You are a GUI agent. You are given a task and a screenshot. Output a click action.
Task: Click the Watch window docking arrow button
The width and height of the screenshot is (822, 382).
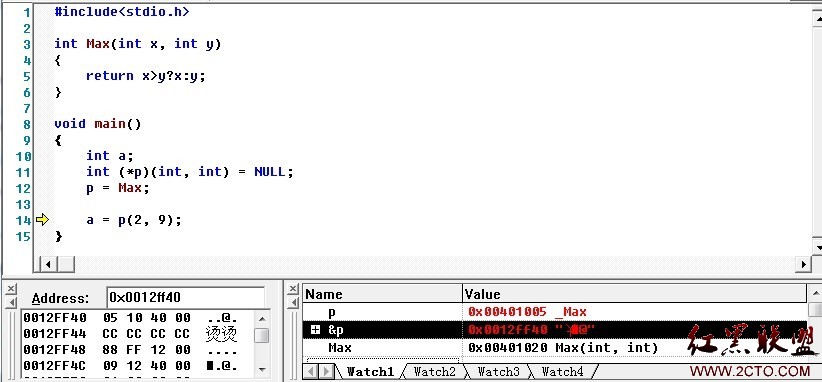click(293, 302)
